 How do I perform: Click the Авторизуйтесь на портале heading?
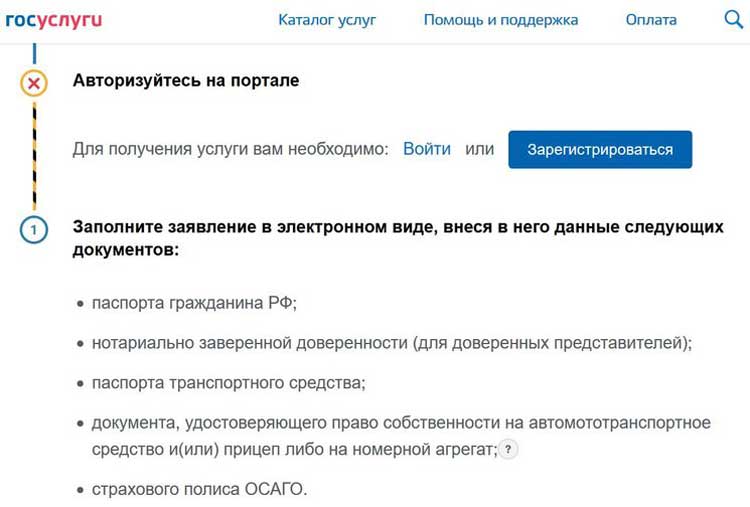click(186, 80)
